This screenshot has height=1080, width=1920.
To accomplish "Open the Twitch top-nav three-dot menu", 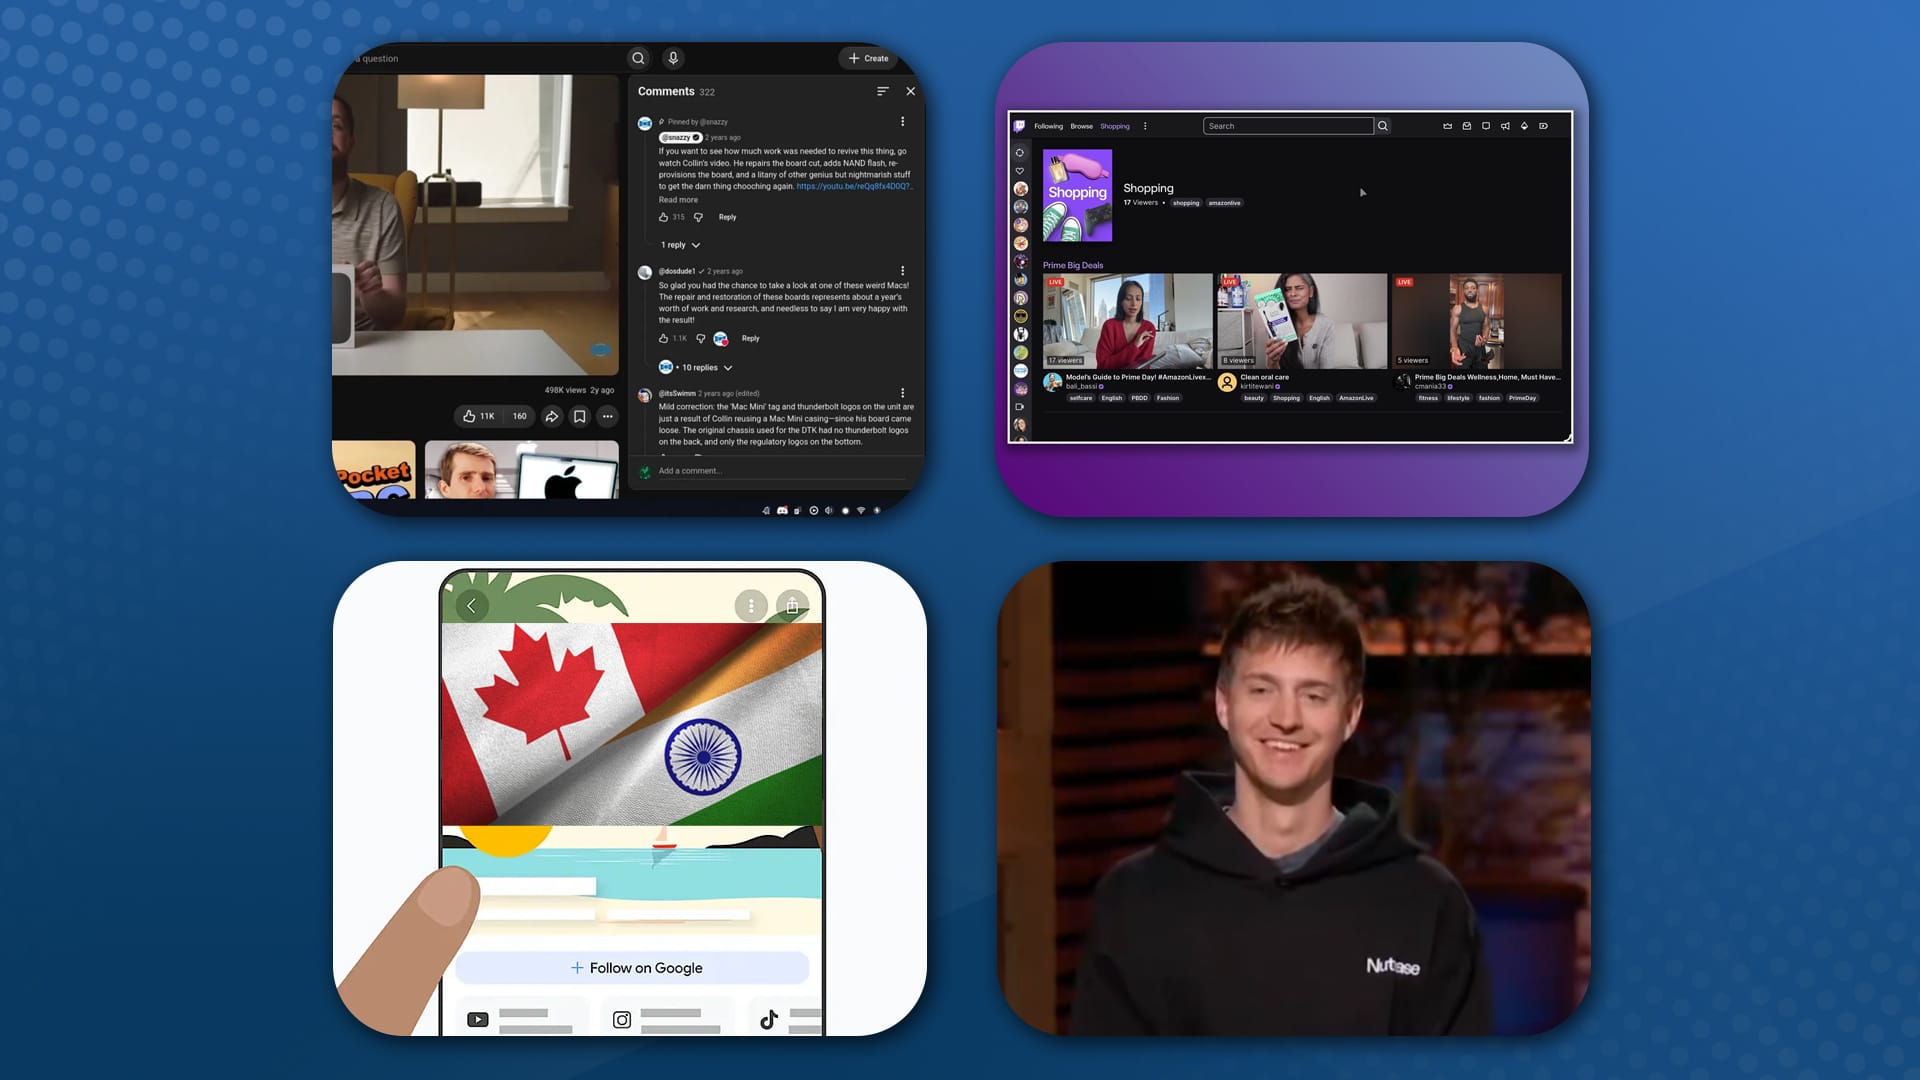I will (1145, 126).
